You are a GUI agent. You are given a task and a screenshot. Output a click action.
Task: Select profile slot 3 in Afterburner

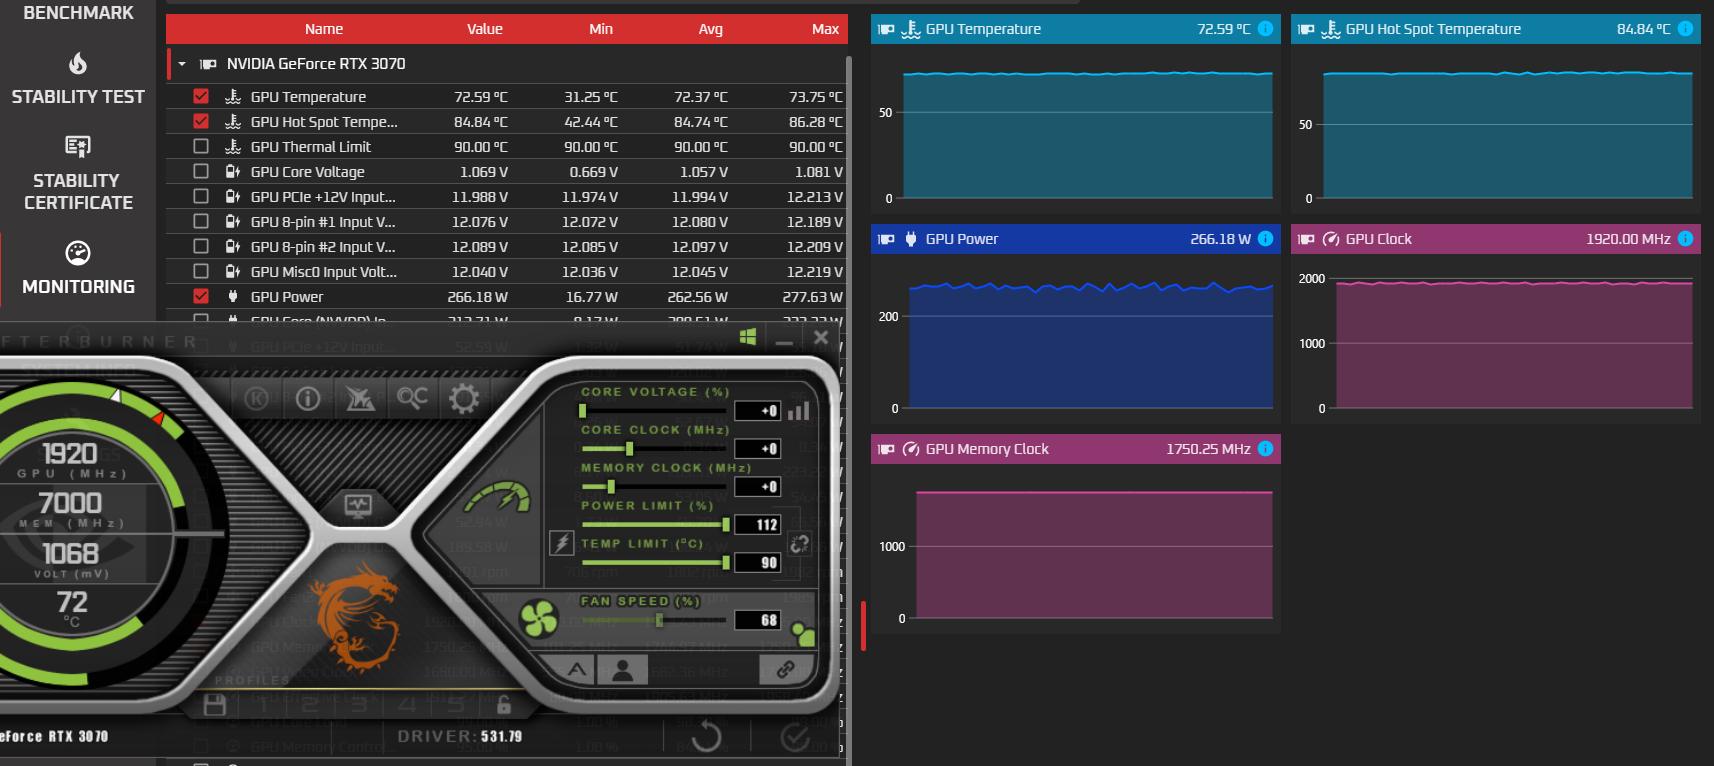click(x=359, y=705)
